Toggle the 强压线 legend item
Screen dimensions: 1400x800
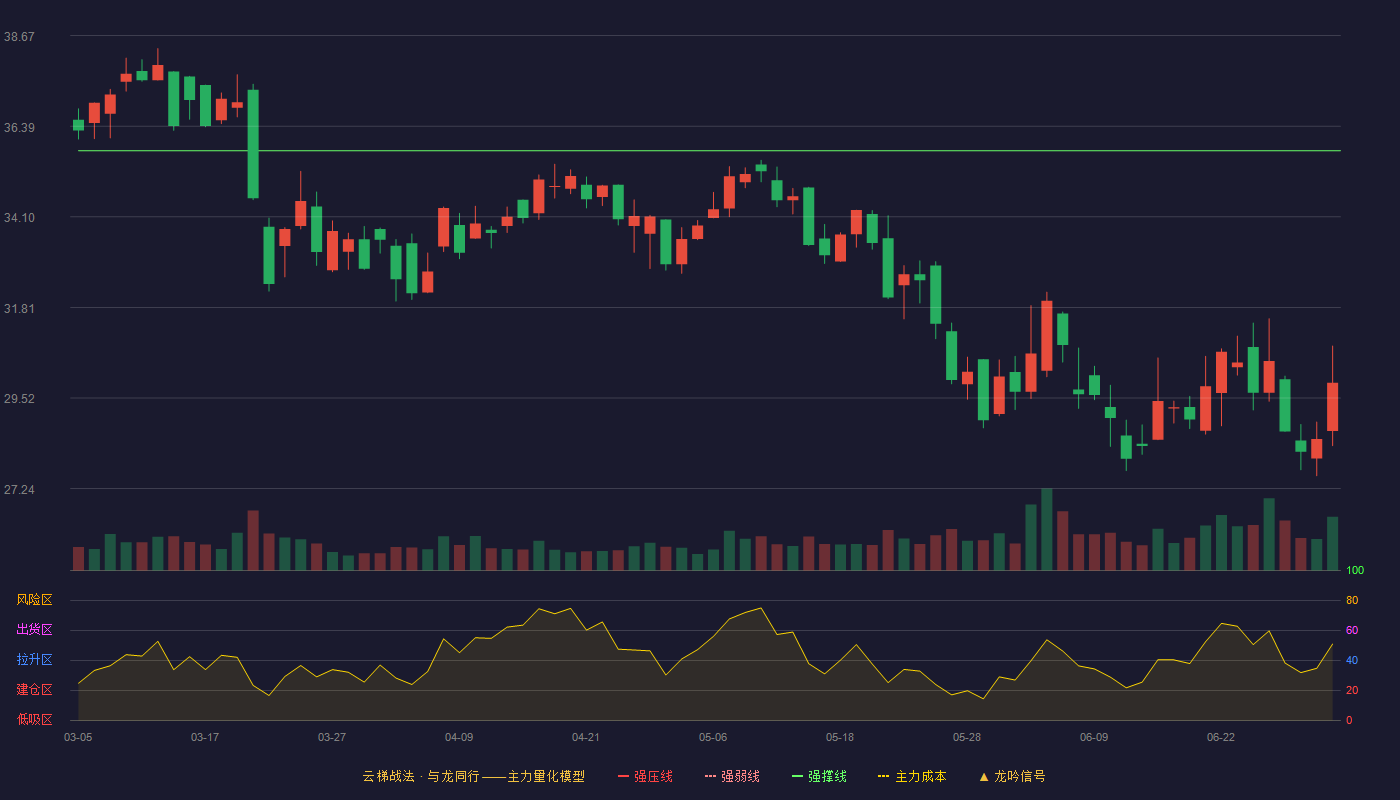pyautogui.click(x=645, y=776)
